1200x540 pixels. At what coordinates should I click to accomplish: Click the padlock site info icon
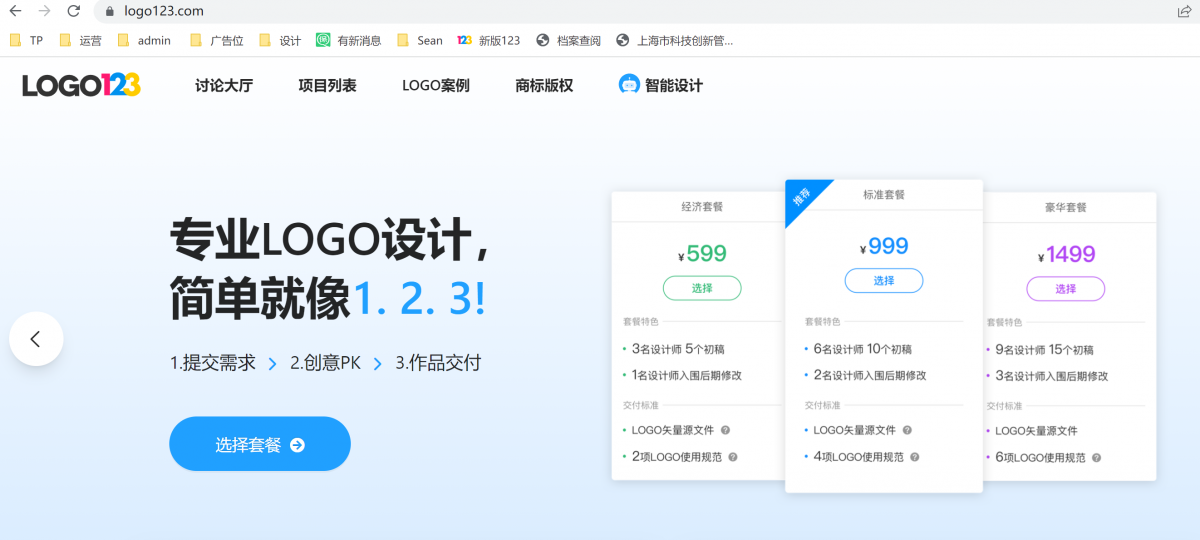coord(110,11)
